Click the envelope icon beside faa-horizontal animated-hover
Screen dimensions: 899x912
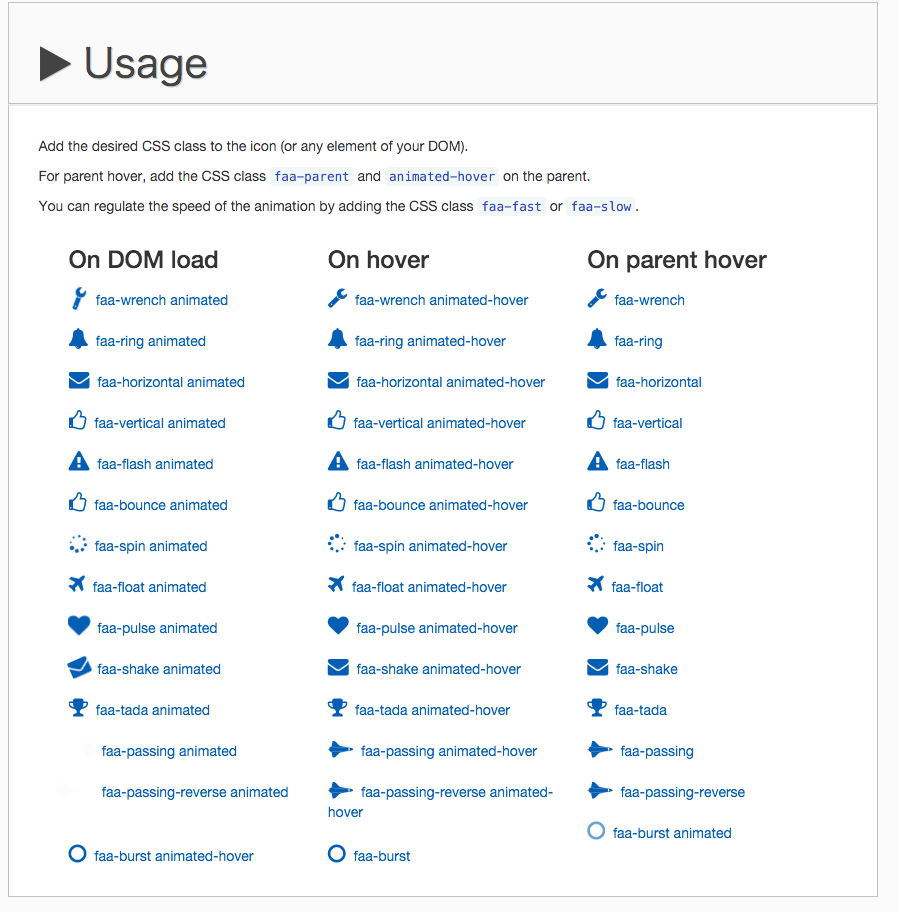[338, 381]
